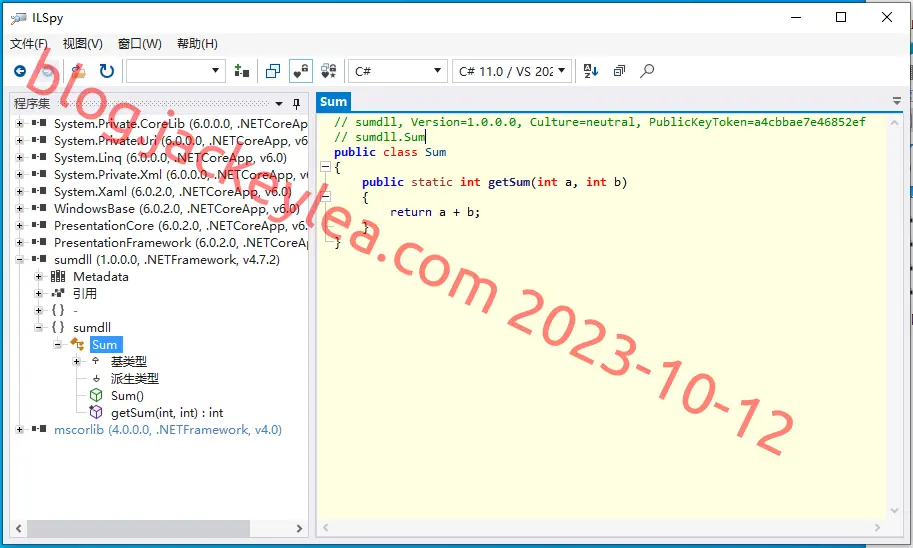913x548 pixels.
Task: Open the 帮助(H) menu
Action: [197, 44]
